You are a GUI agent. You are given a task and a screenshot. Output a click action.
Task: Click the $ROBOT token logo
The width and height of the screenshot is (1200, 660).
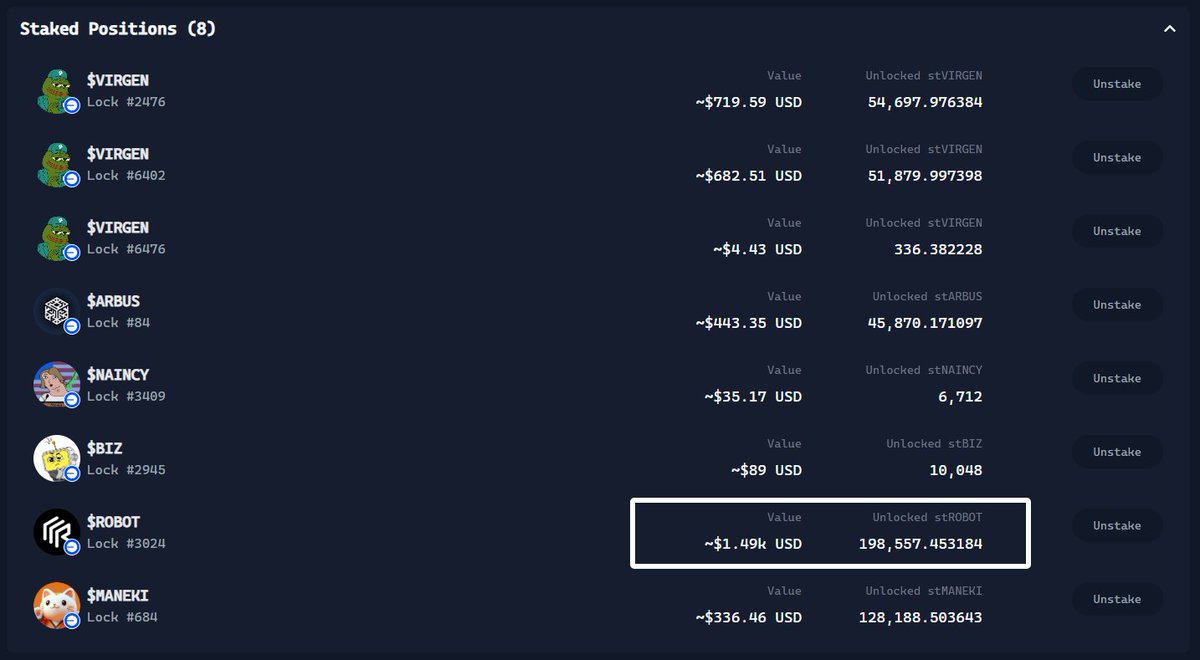tap(57, 532)
